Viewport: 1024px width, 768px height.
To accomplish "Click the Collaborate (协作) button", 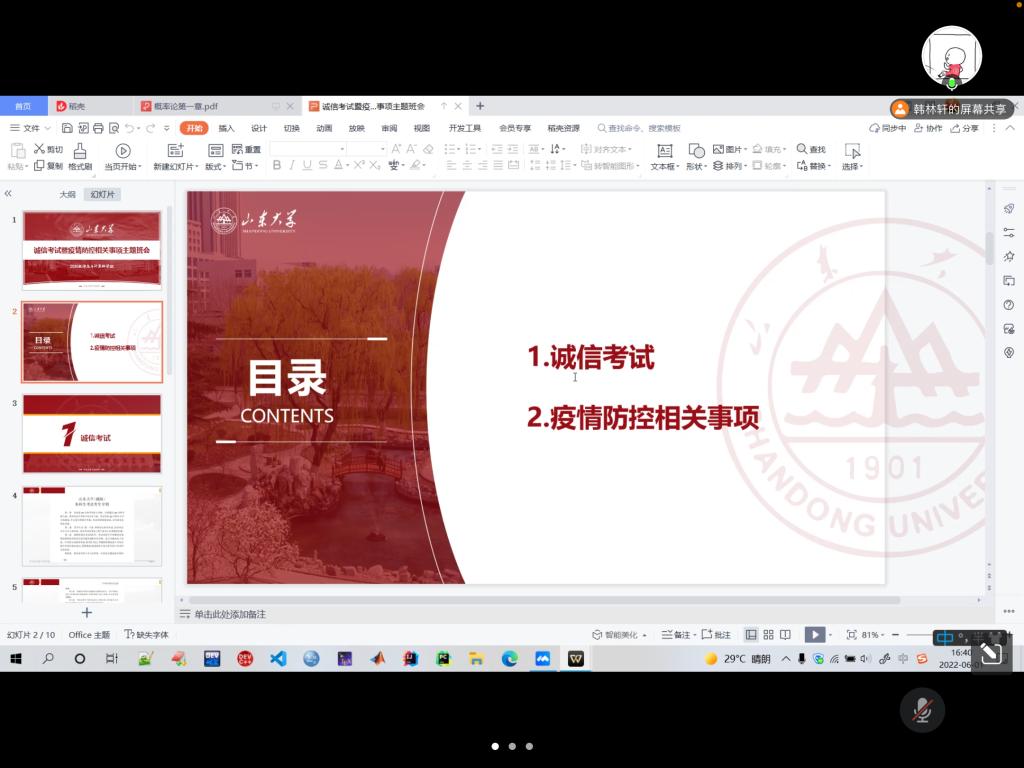I will 928,128.
